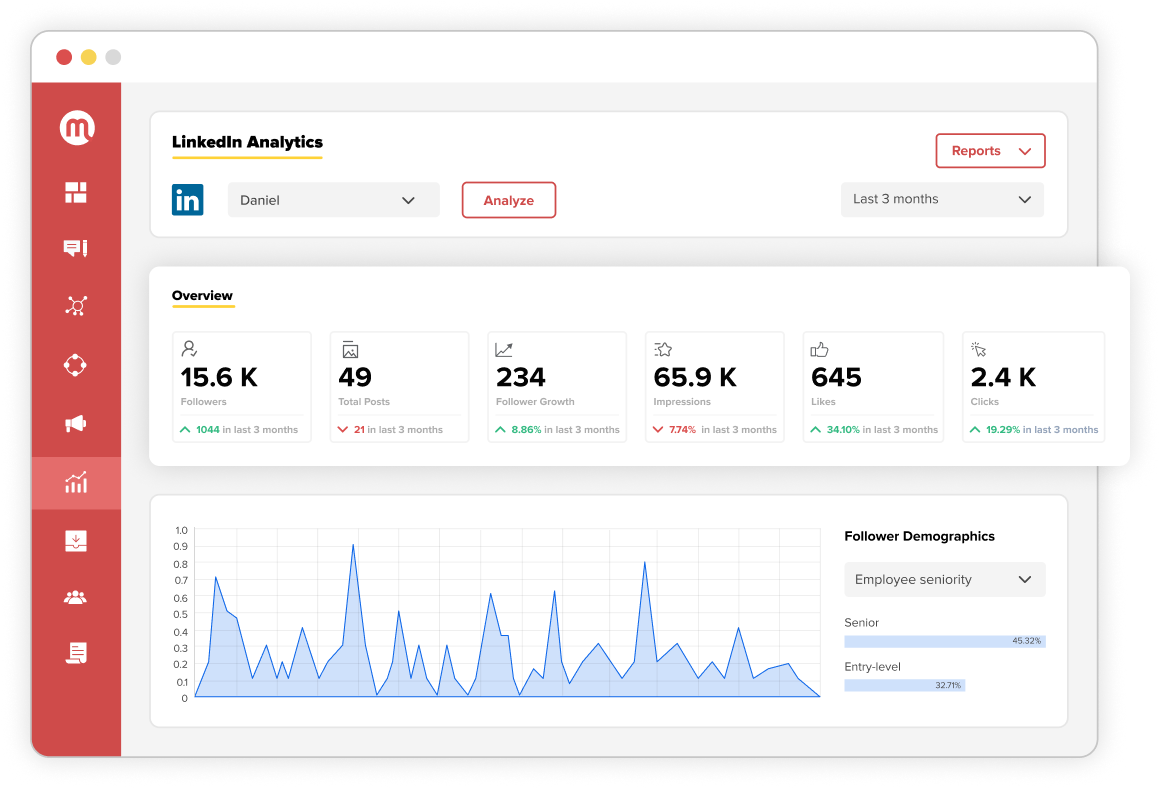Click the 8.86% growth change text
This screenshot has width=1160, height=788.
coord(565,430)
